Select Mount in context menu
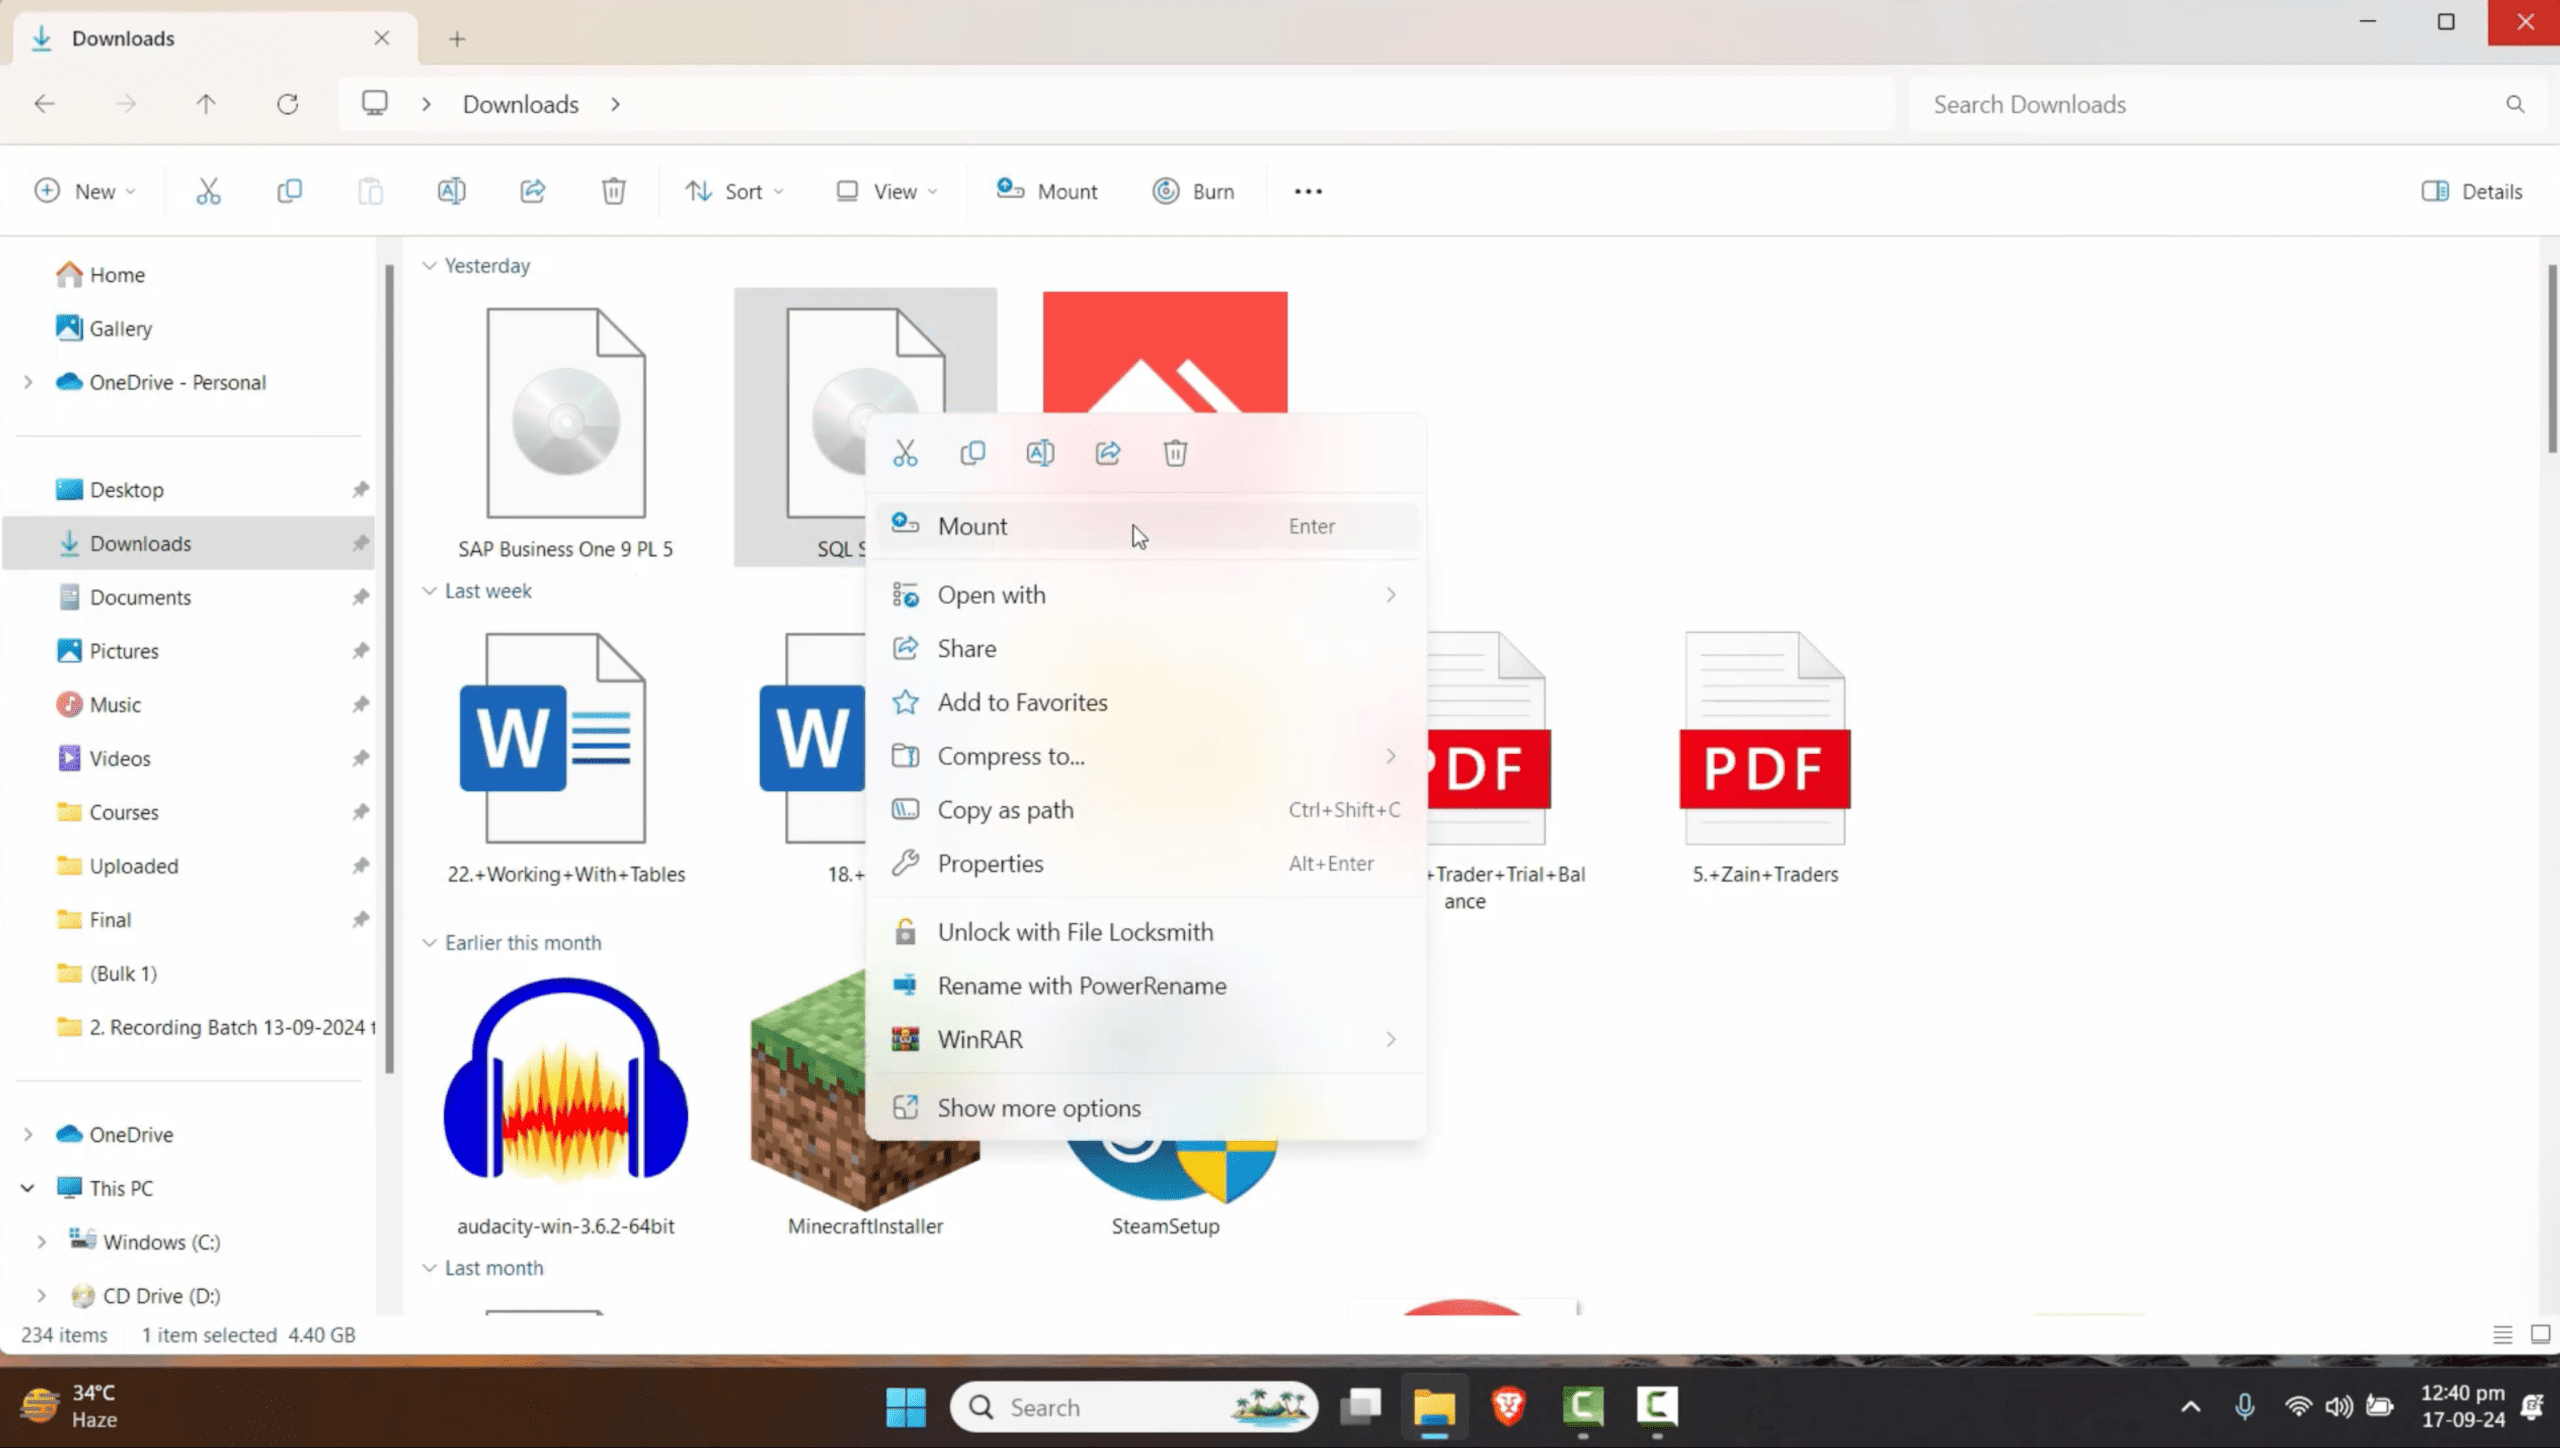This screenshot has width=2560, height=1448. coord(973,526)
